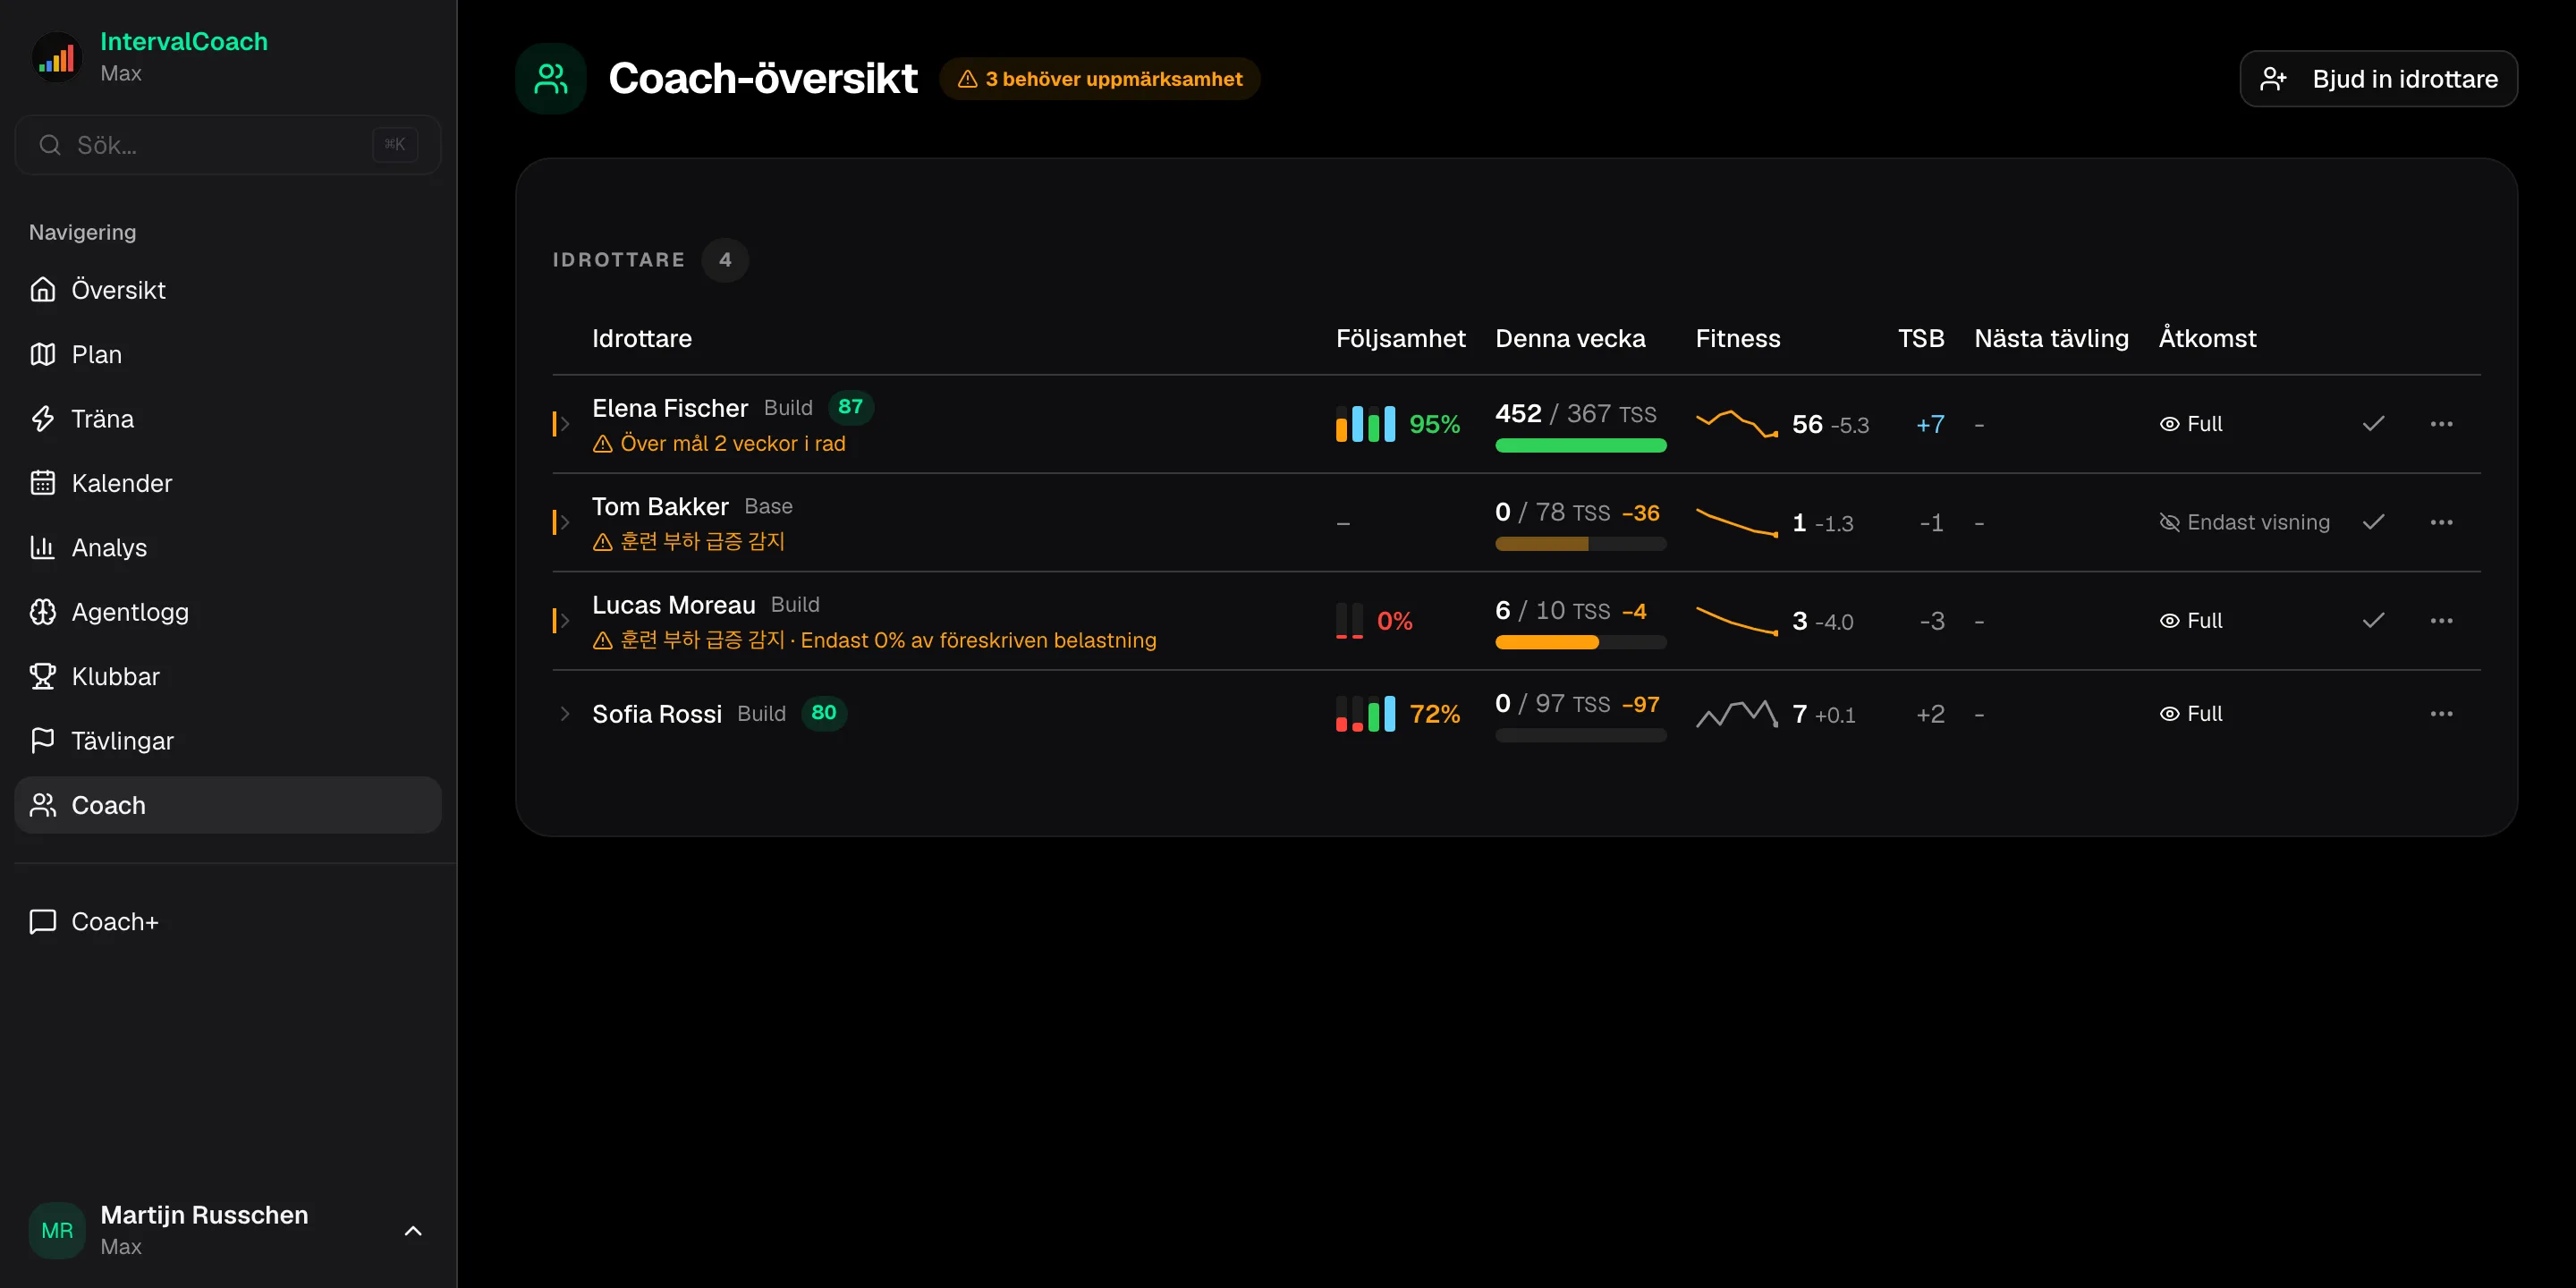Go to Kalender in sidebar

[228, 483]
